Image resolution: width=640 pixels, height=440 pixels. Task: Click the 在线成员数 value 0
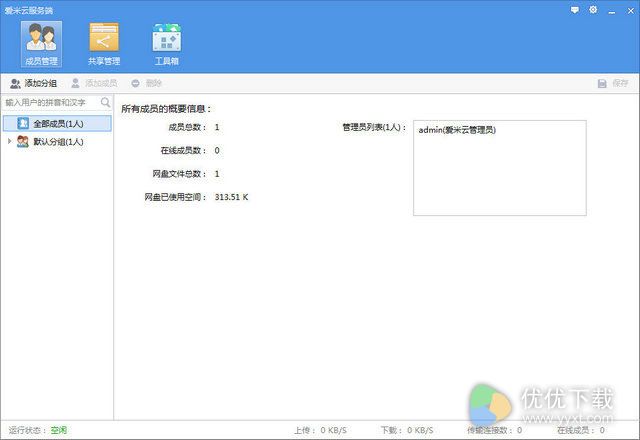217,151
